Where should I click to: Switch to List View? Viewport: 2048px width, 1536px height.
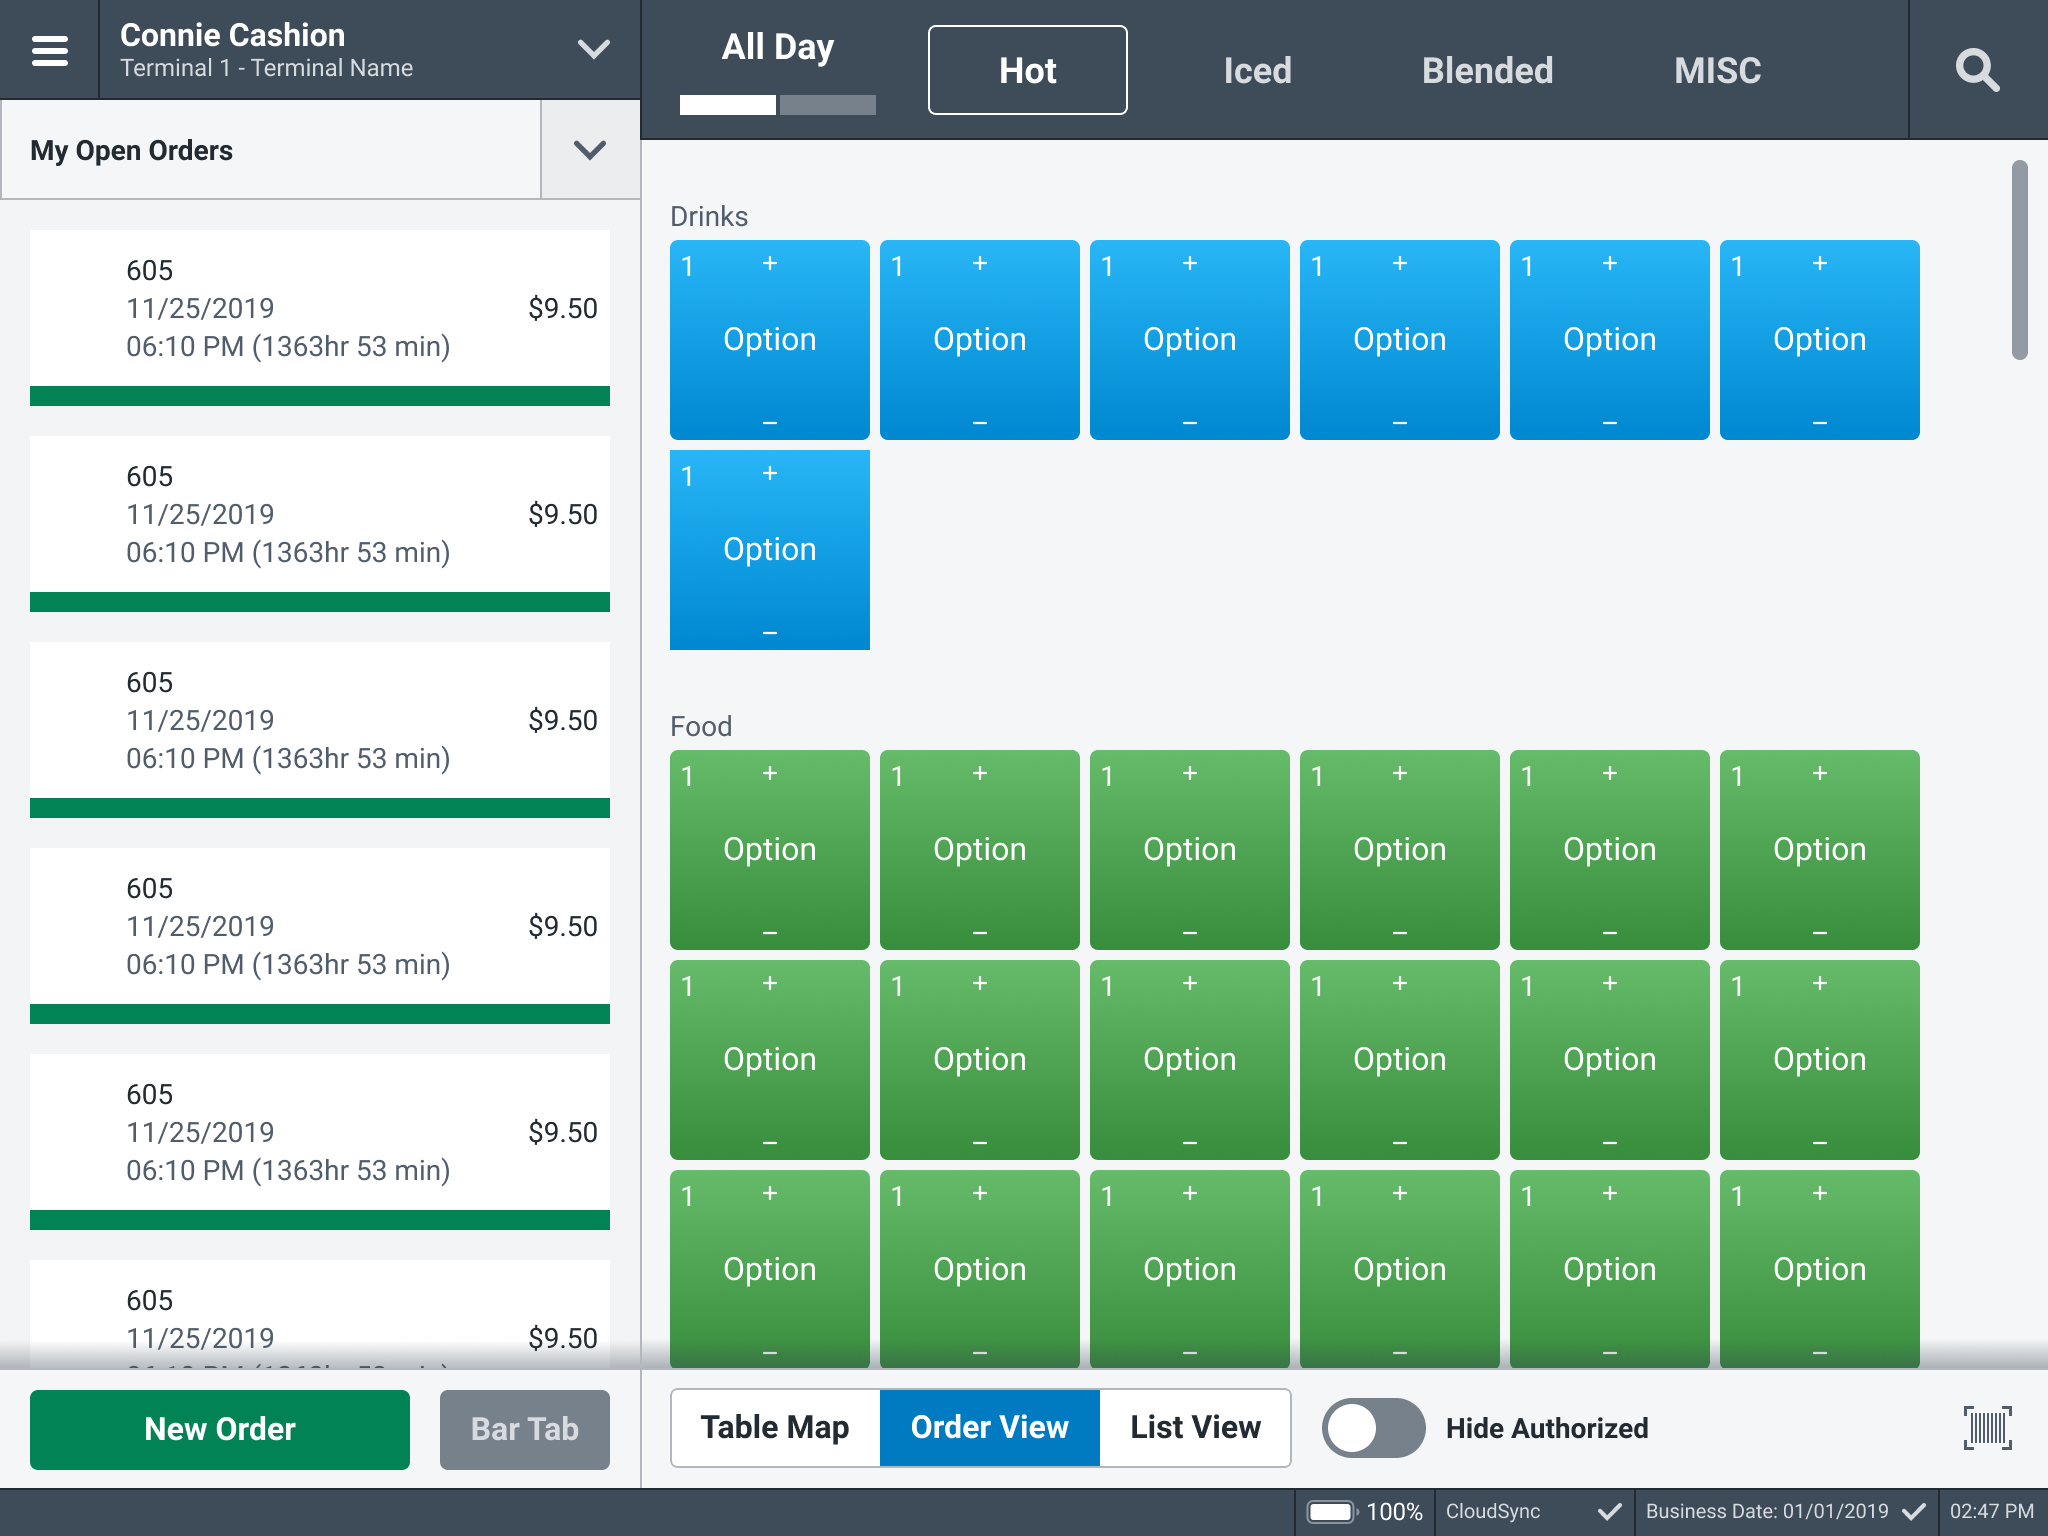click(x=1195, y=1428)
